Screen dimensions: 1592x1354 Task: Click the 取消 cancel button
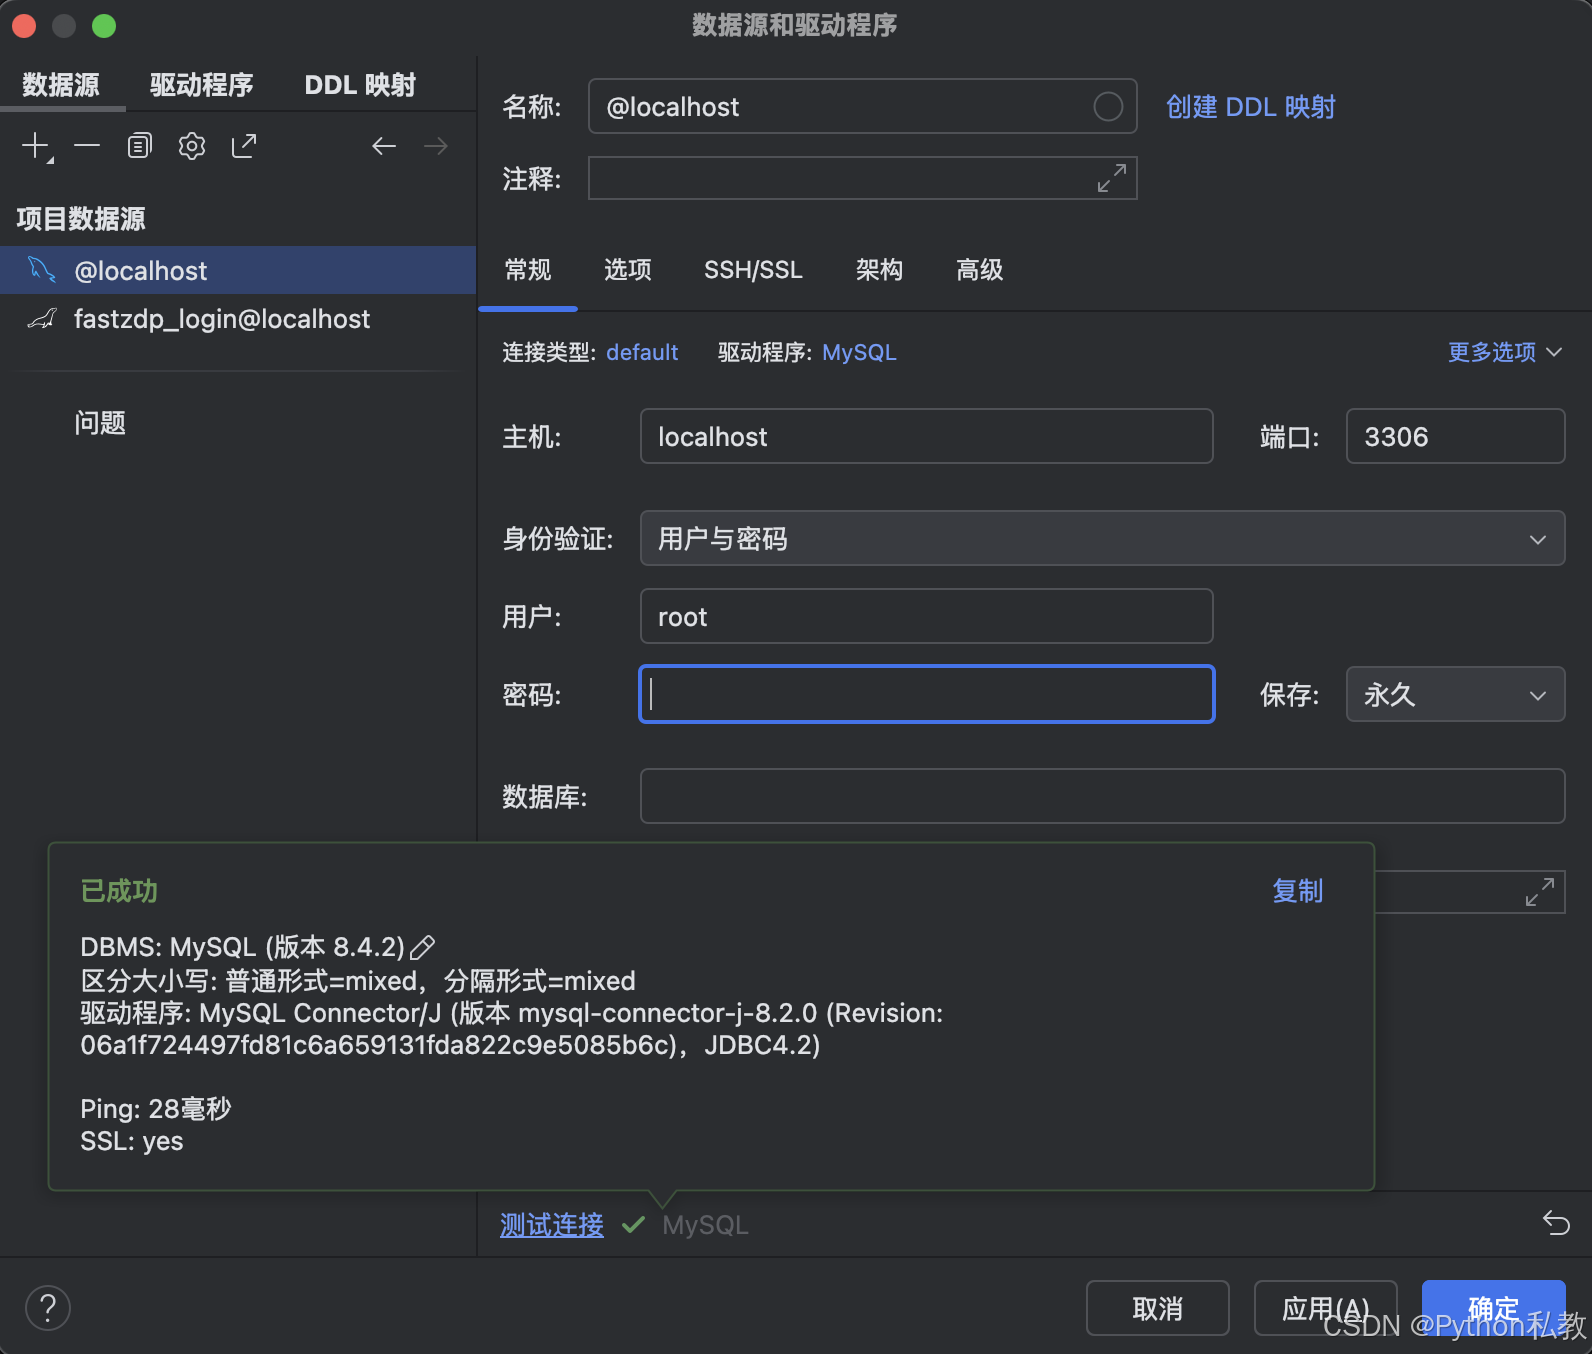coord(1157,1308)
